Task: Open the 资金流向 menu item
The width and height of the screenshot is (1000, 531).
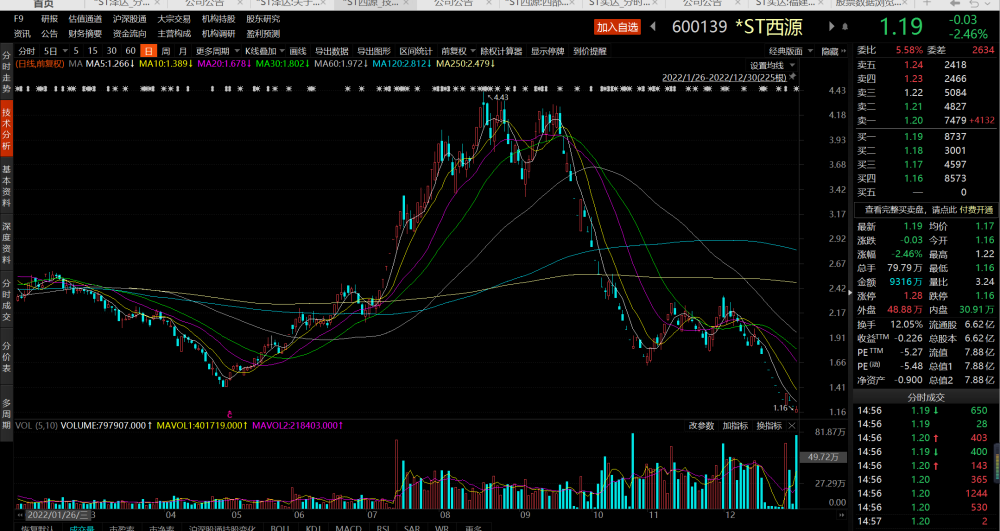Action: tap(129, 34)
